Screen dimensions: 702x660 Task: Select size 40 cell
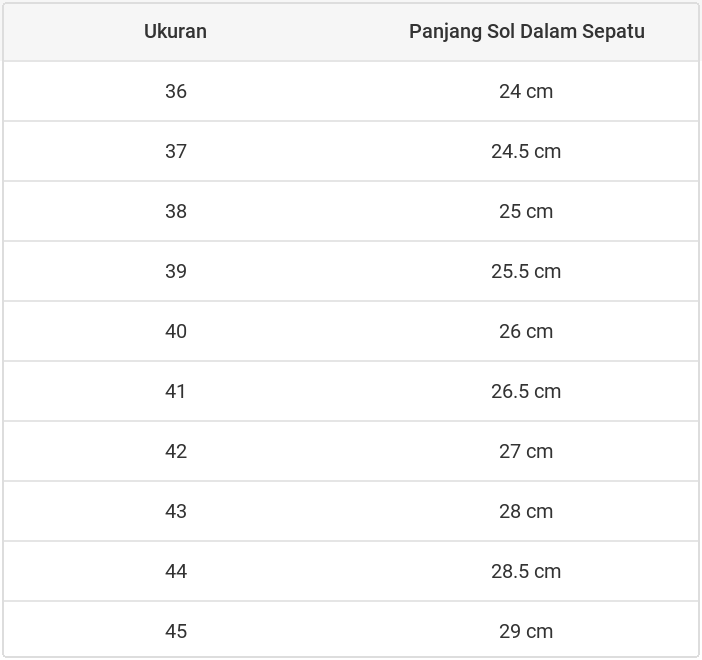[176, 331]
